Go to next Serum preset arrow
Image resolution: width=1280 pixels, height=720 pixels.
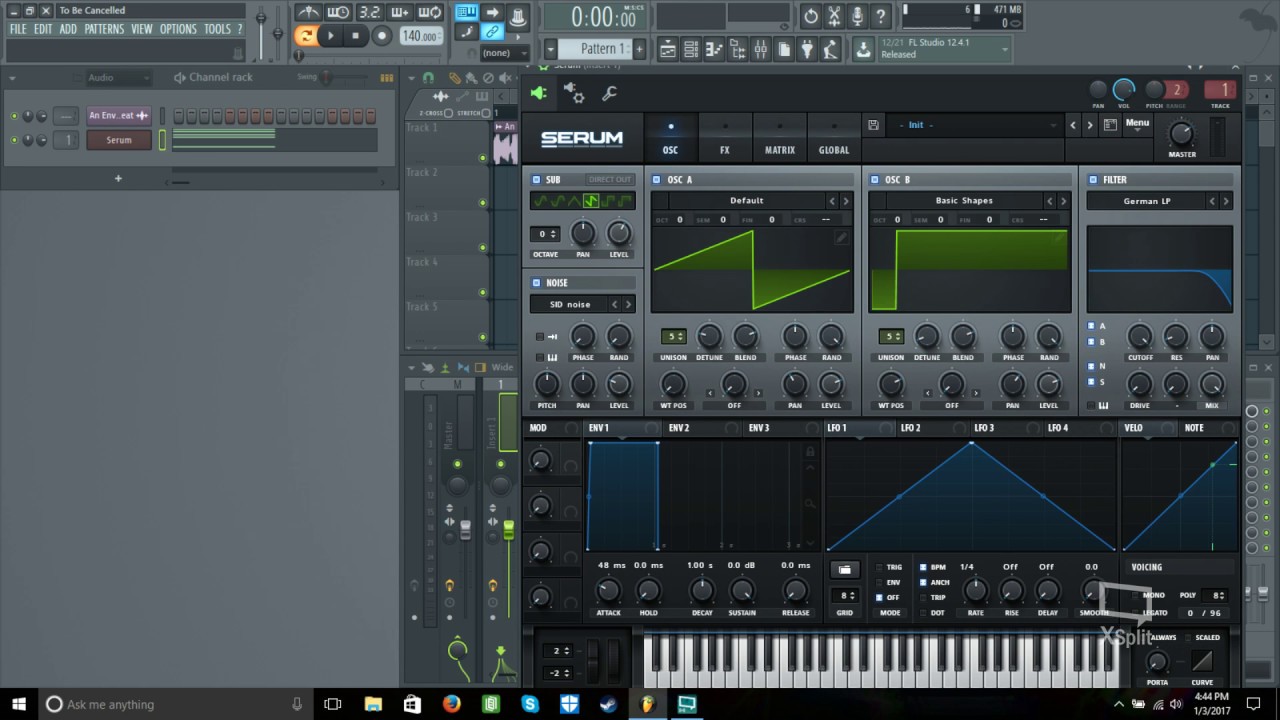point(1090,125)
